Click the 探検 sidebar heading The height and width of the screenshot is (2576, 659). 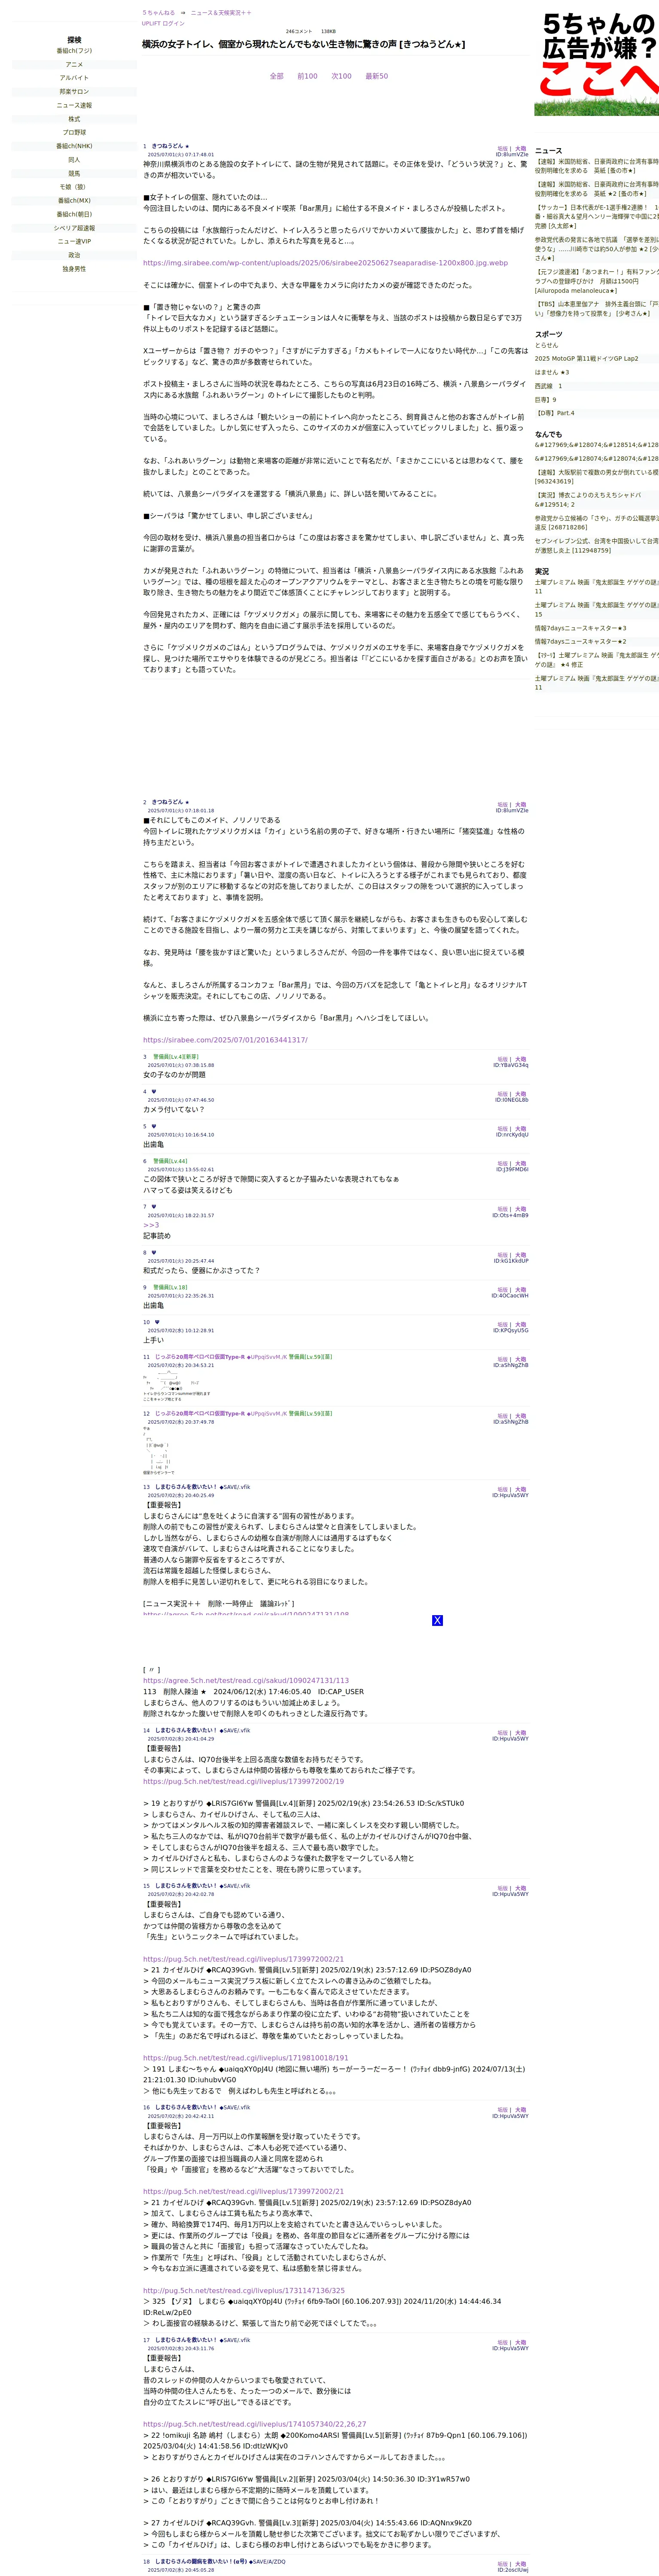click(74, 40)
